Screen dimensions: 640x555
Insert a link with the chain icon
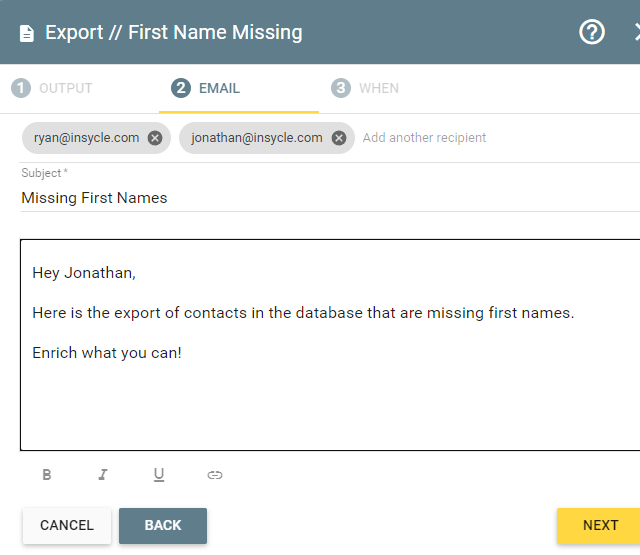click(215, 475)
